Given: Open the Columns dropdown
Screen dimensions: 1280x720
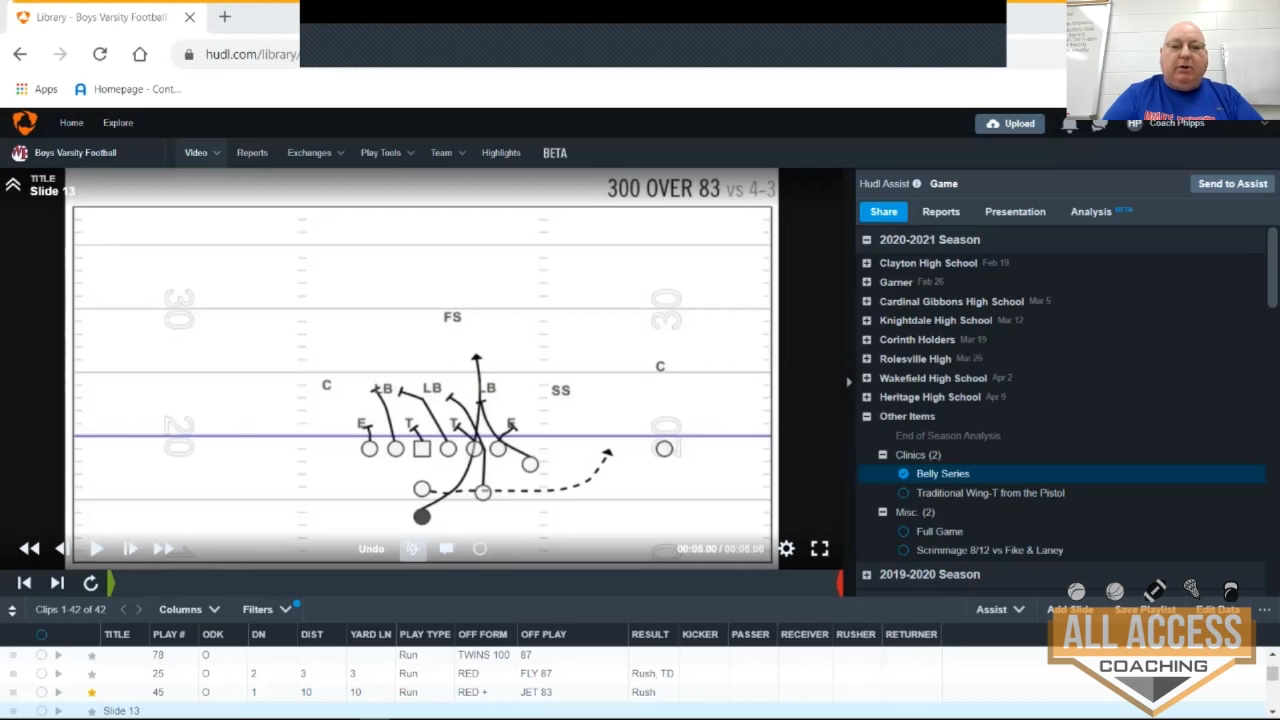Looking at the screenshot, I should [188, 609].
